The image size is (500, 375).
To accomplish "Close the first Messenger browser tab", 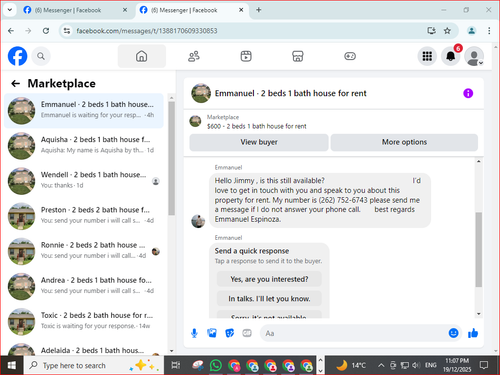I will coord(125,10).
